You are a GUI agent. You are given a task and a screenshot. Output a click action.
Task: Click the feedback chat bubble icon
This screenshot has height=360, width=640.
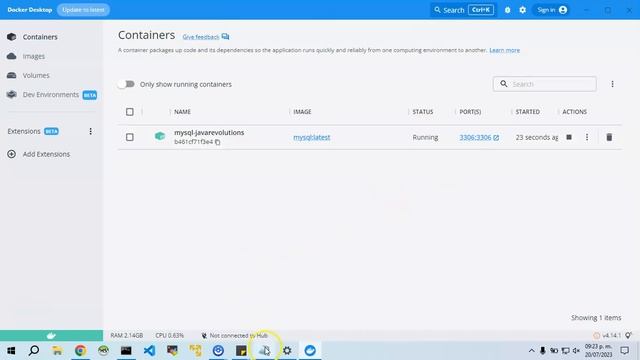[x=225, y=37]
